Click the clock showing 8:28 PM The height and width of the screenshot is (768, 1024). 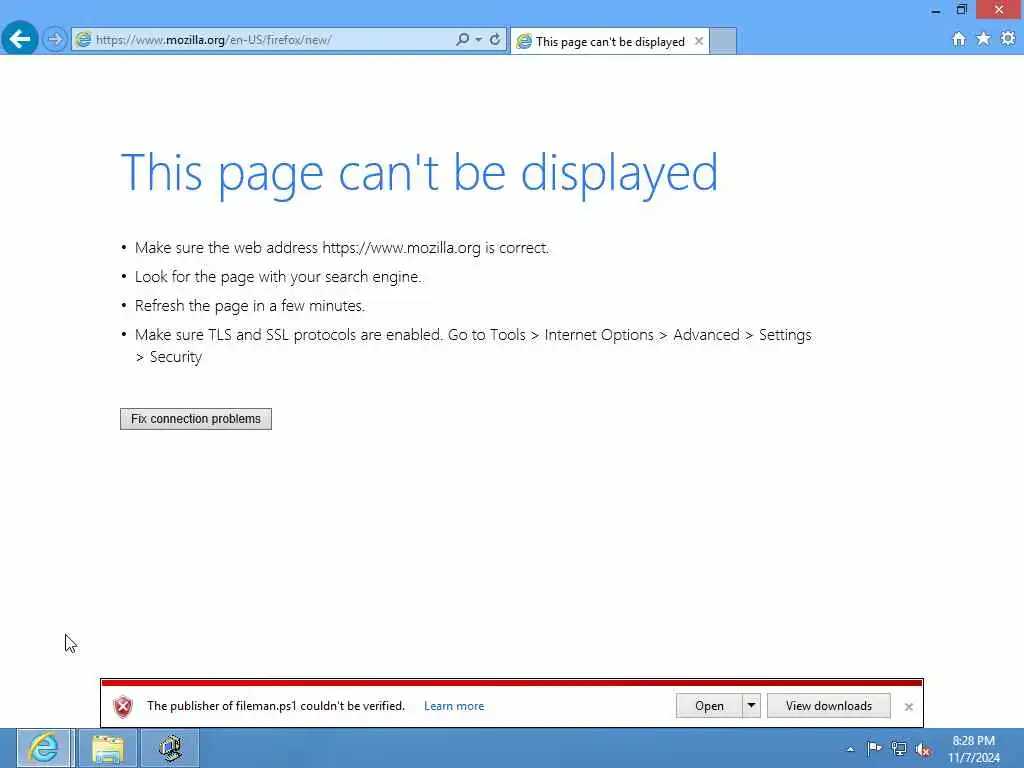(973, 749)
